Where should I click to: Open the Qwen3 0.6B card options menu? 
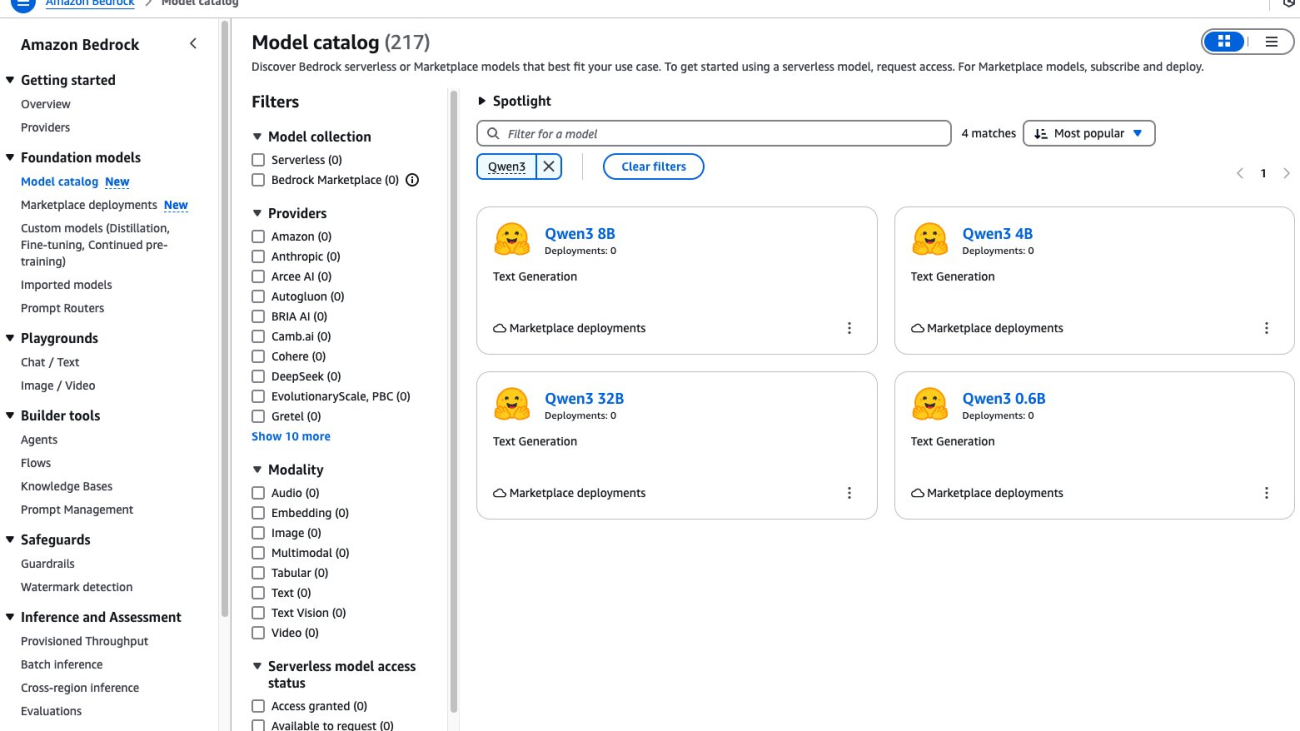pos(1267,493)
